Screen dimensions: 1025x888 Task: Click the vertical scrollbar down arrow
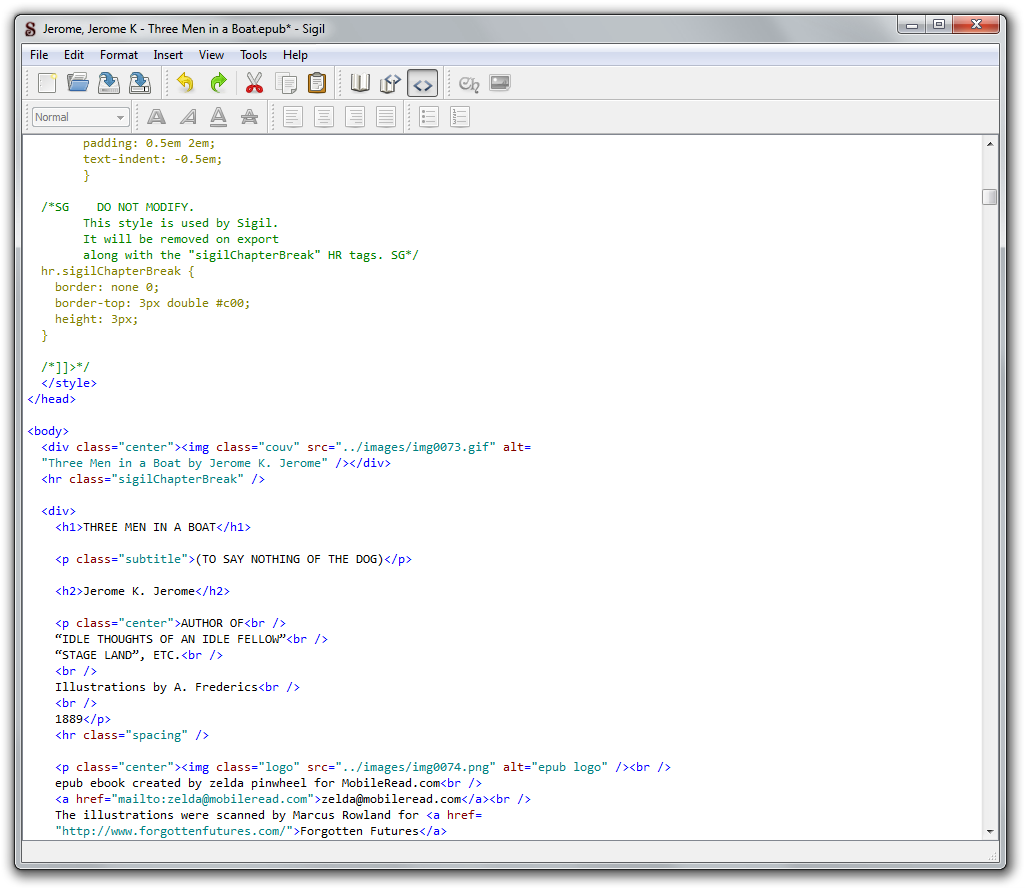point(990,831)
